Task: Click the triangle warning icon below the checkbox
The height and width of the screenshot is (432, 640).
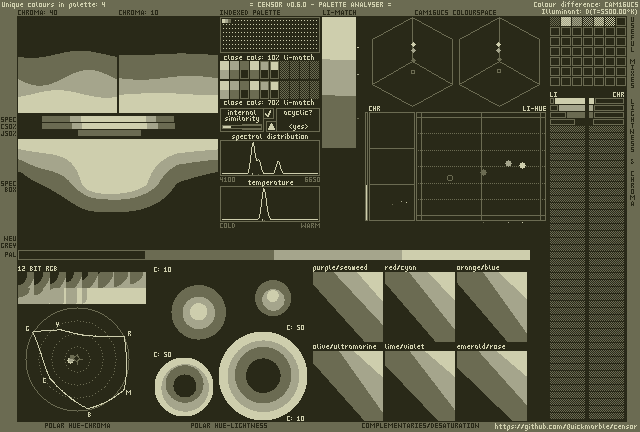Action: [270, 126]
